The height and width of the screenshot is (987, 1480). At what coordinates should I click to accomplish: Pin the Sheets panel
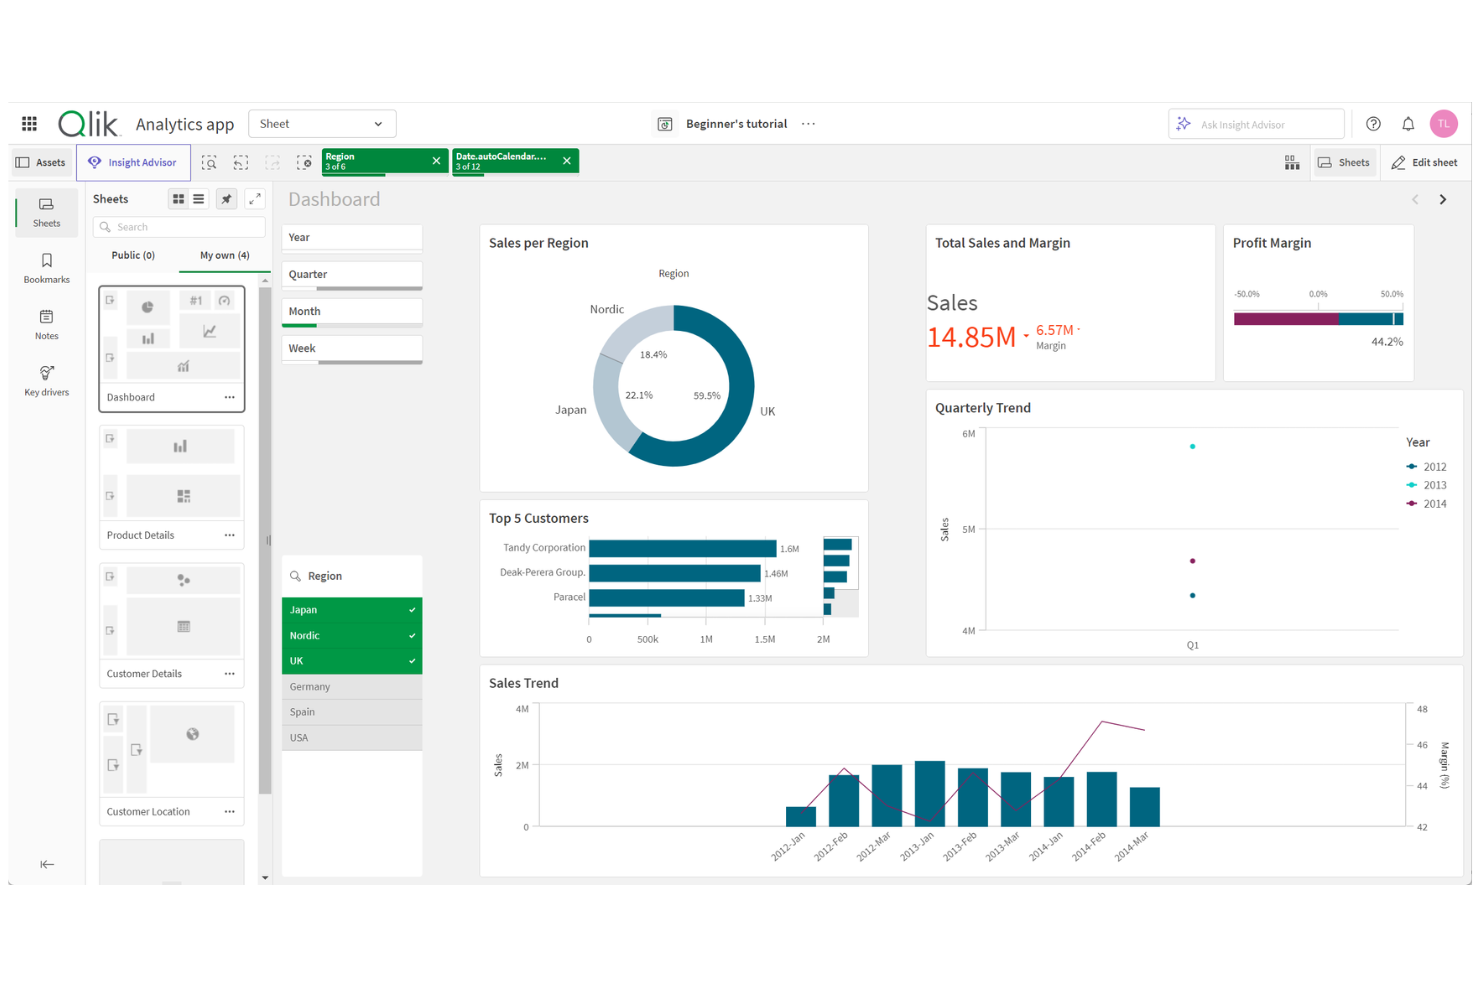[x=226, y=199]
